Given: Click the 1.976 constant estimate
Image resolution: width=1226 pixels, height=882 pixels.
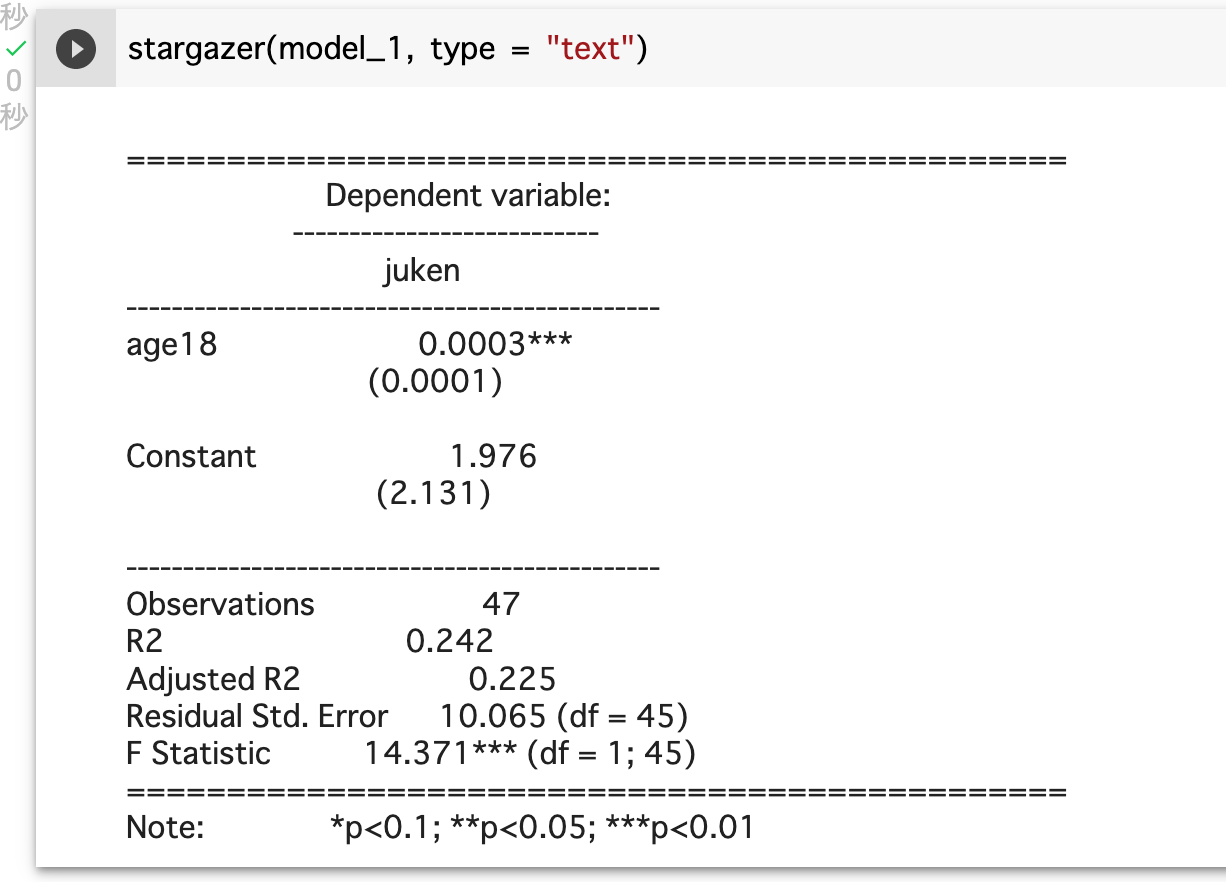Looking at the screenshot, I should (493, 457).
